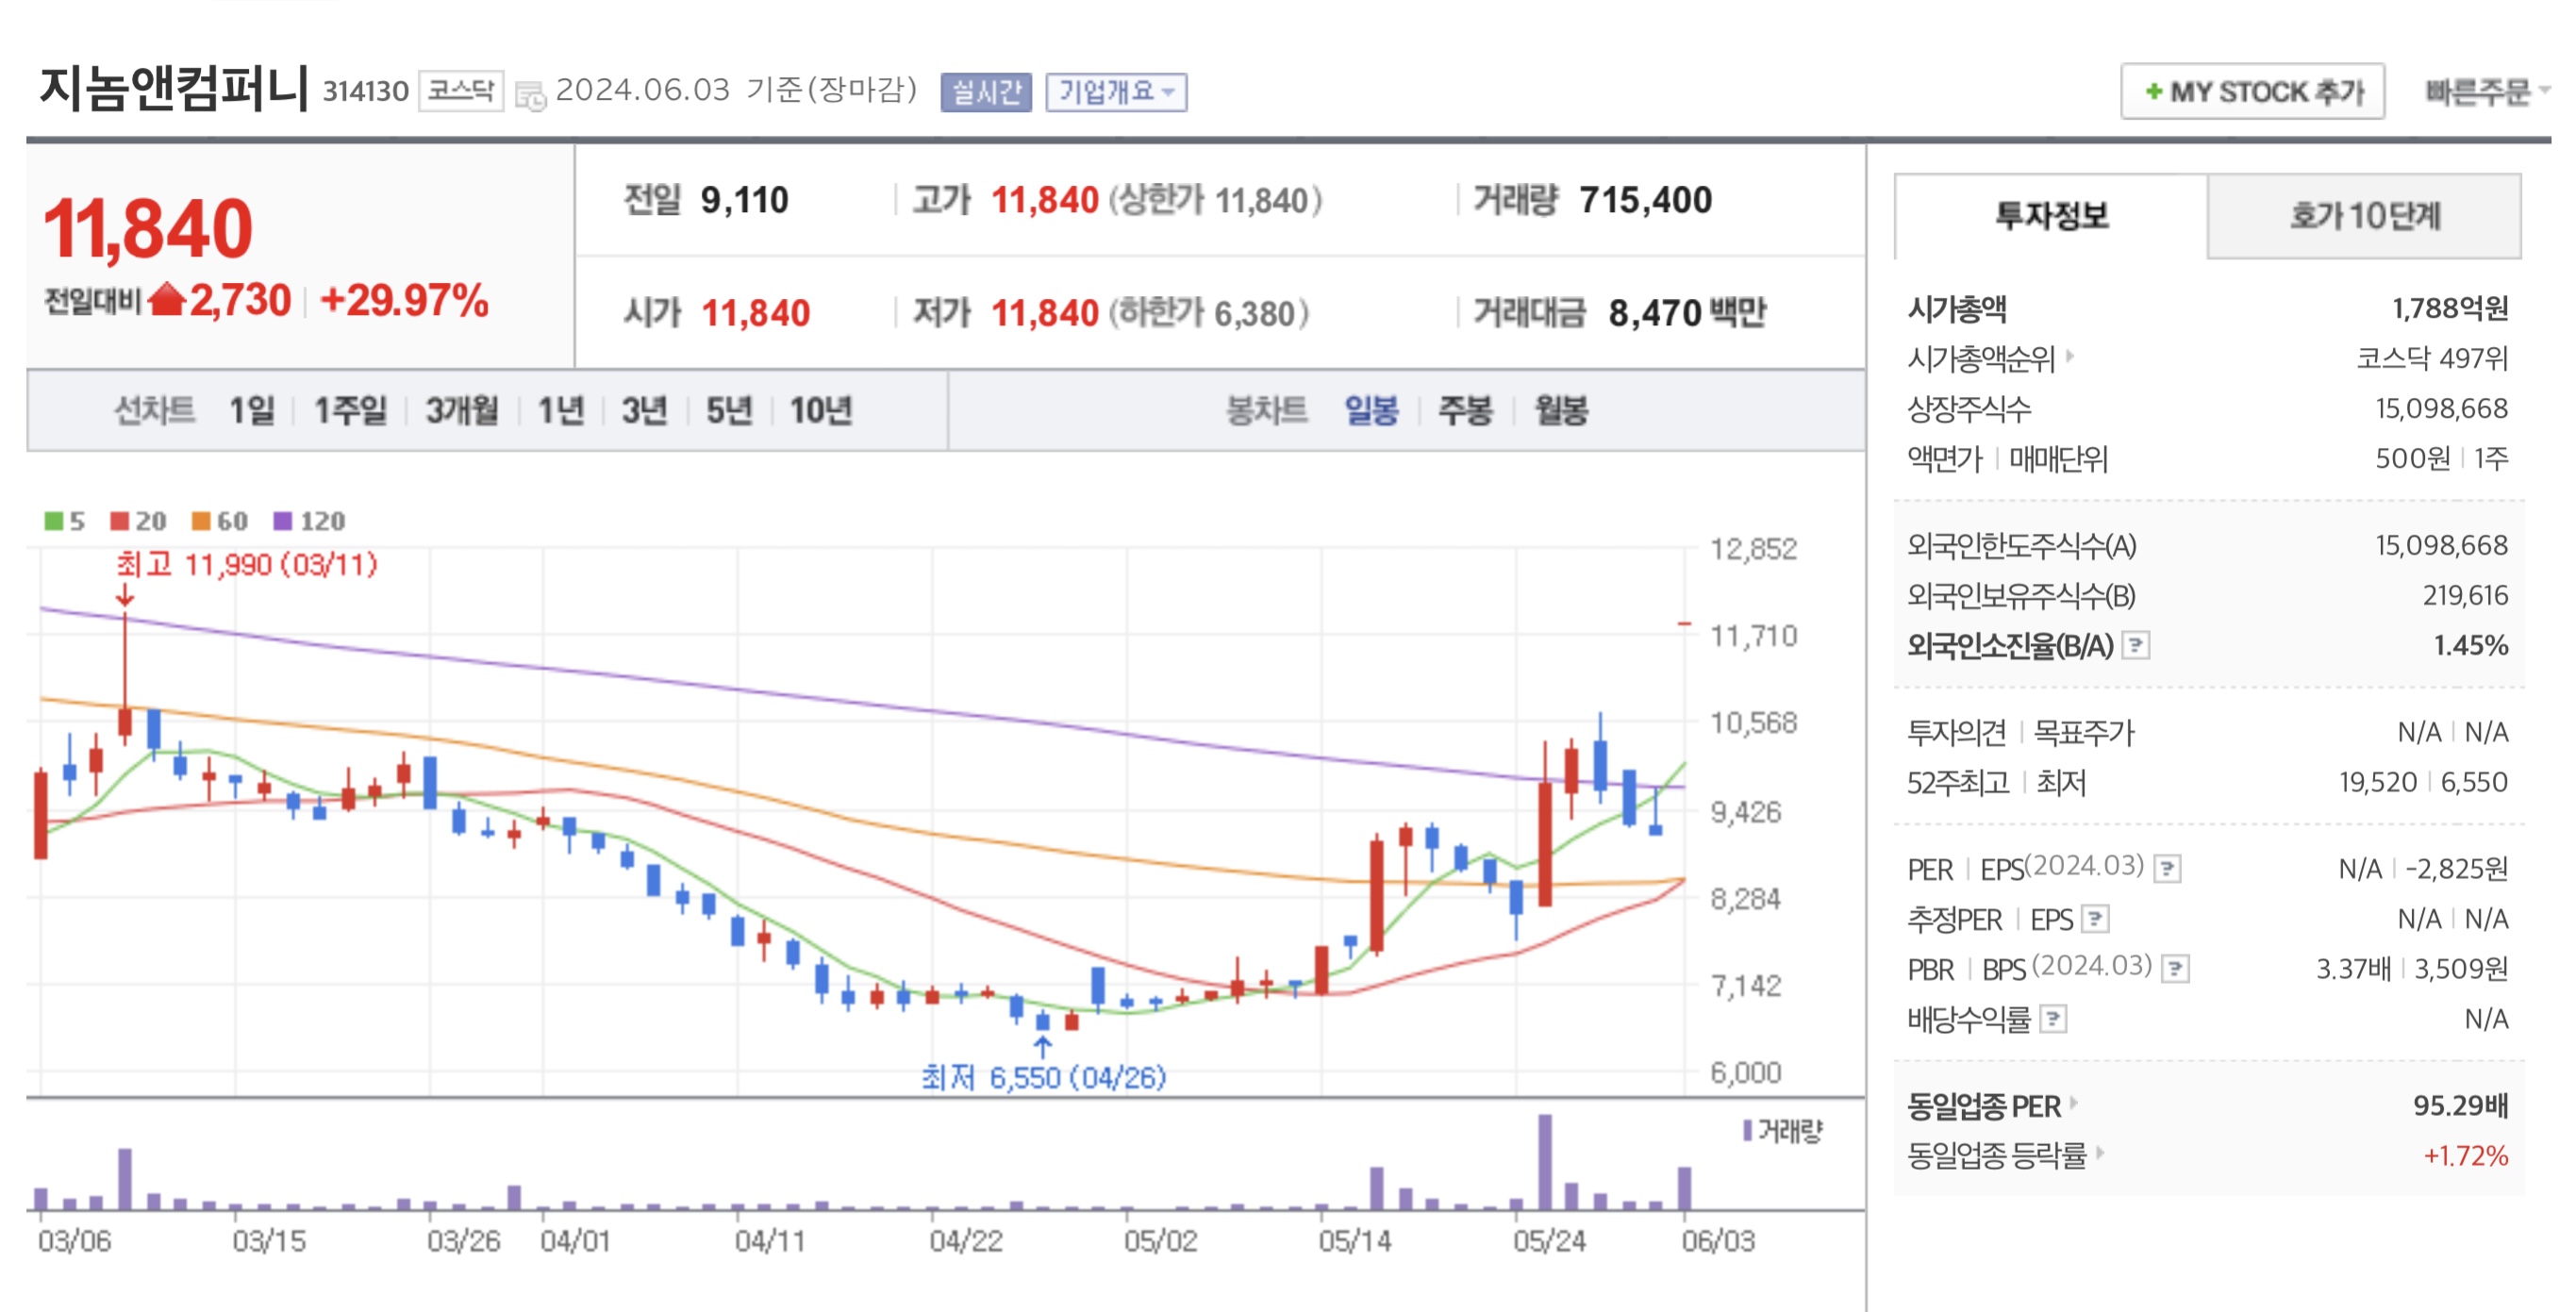Click the 3.37배 PBR value

[2353, 968]
